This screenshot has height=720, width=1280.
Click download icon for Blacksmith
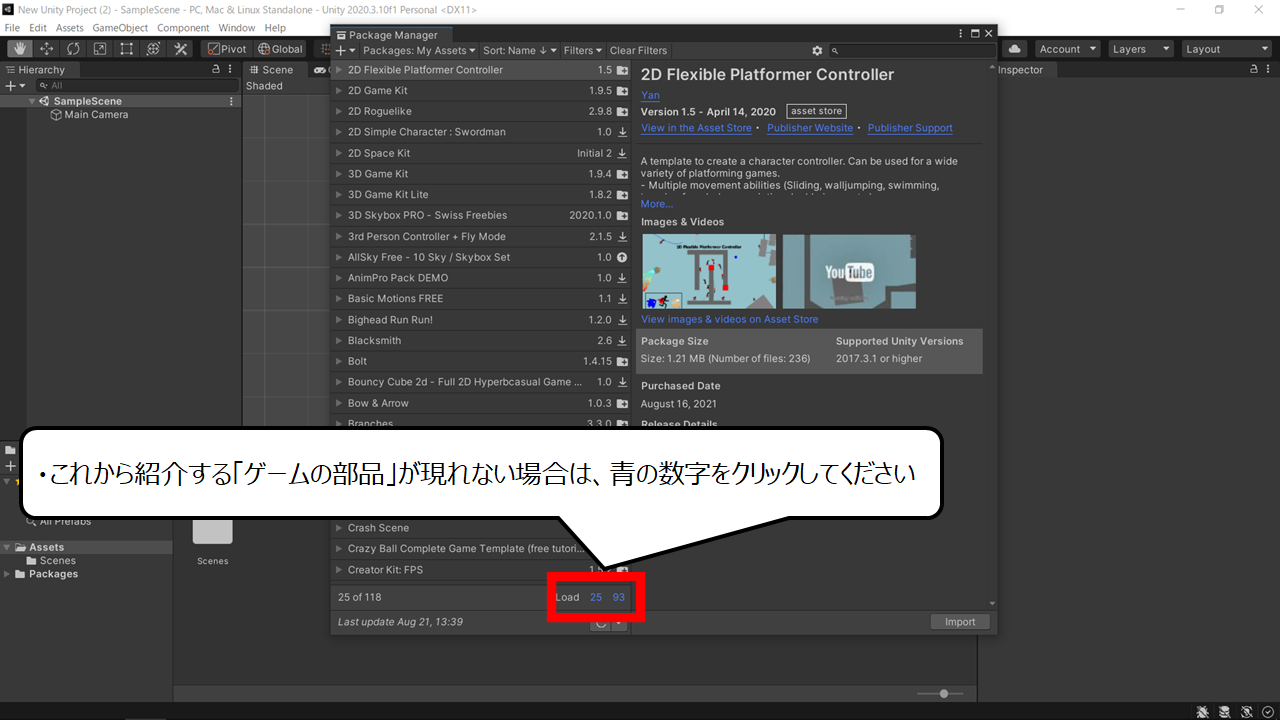coord(622,341)
